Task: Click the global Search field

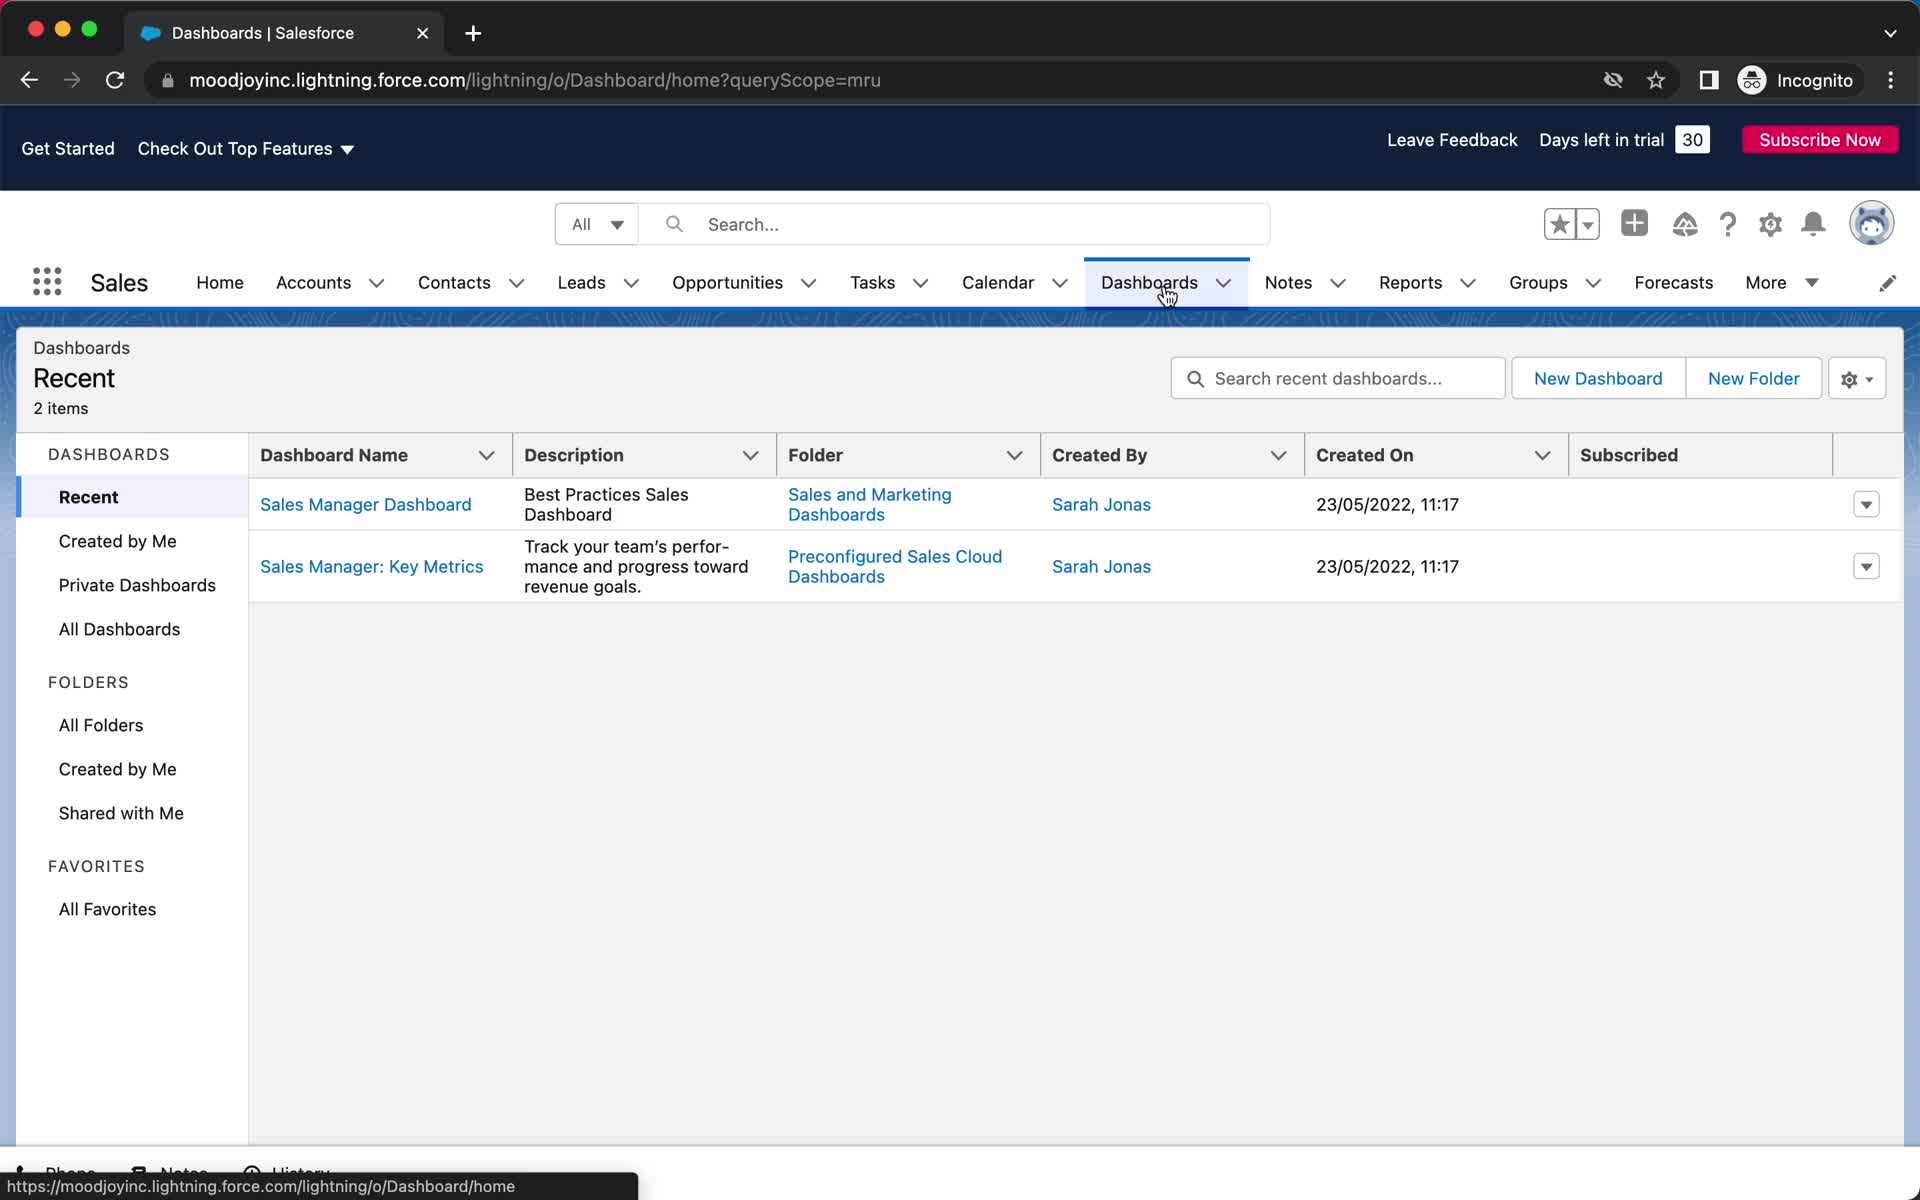Action: [x=954, y=224]
